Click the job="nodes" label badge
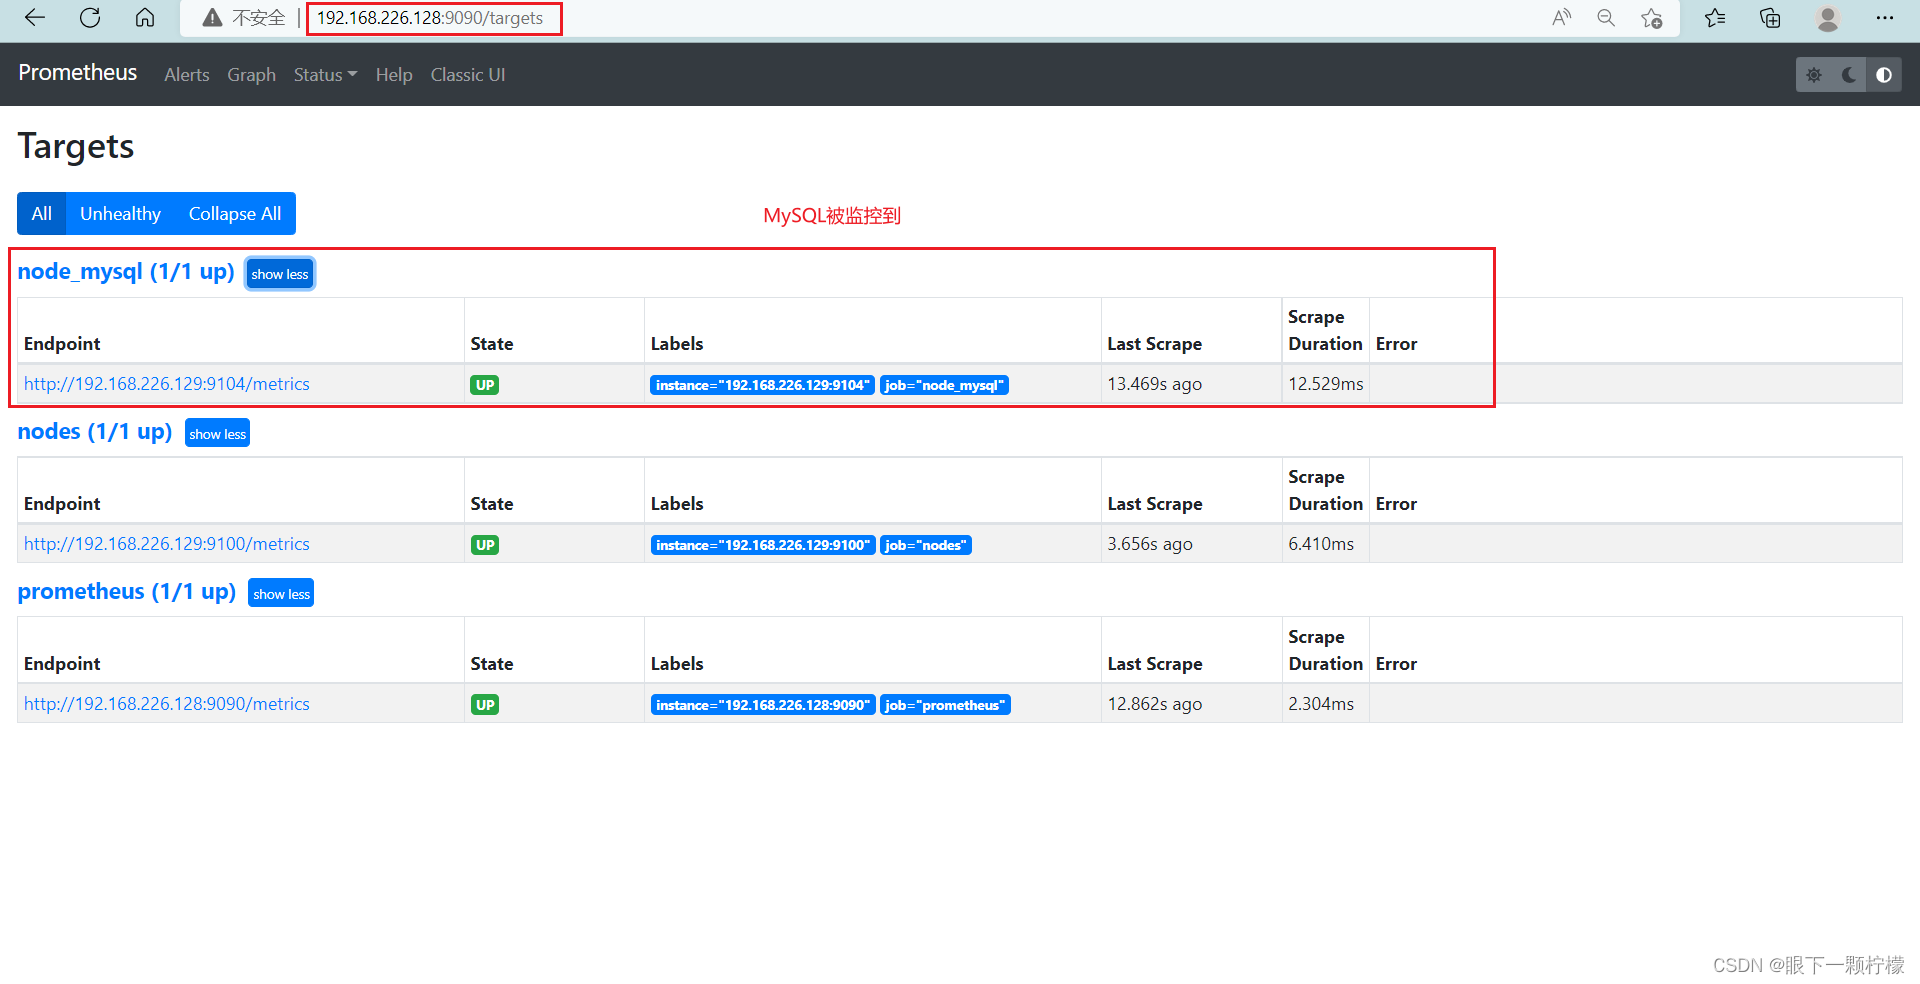1920x984 pixels. (x=926, y=545)
